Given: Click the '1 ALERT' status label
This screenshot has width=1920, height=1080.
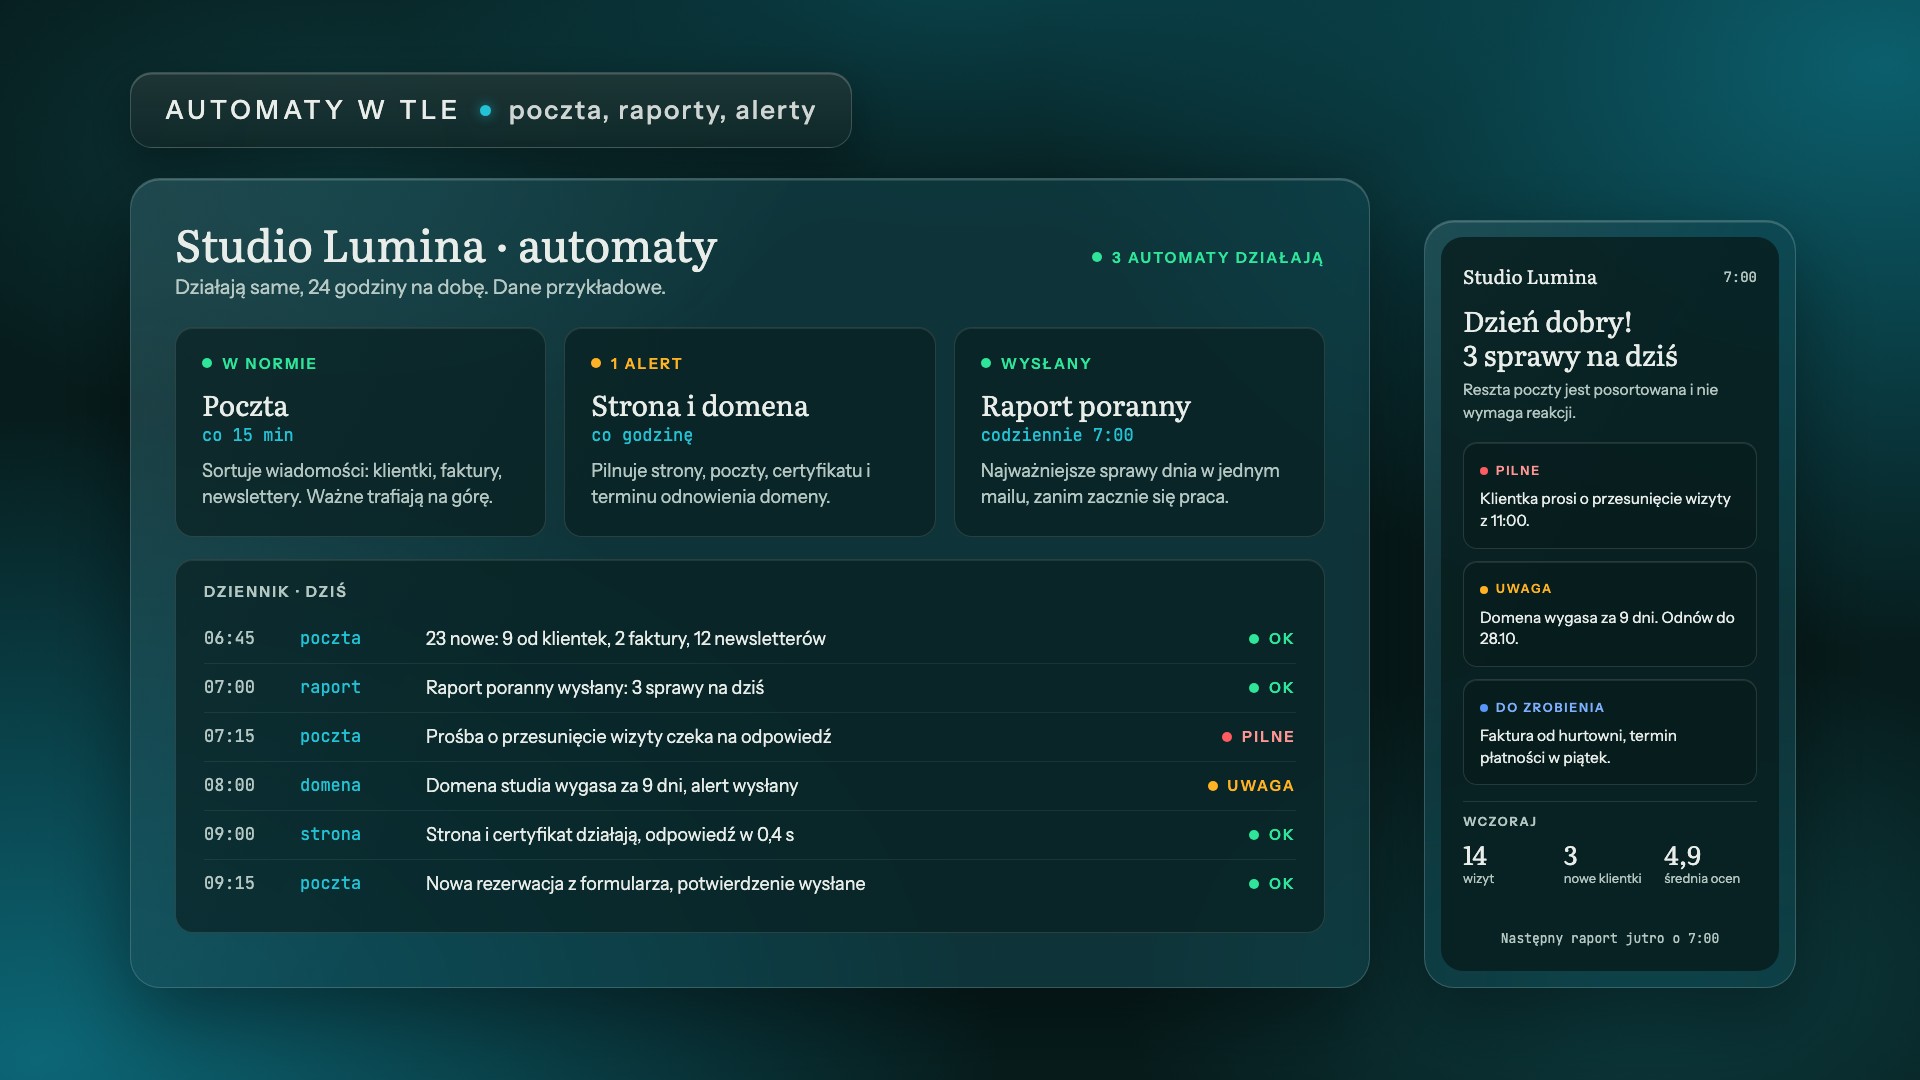Looking at the screenshot, I should click(636, 364).
